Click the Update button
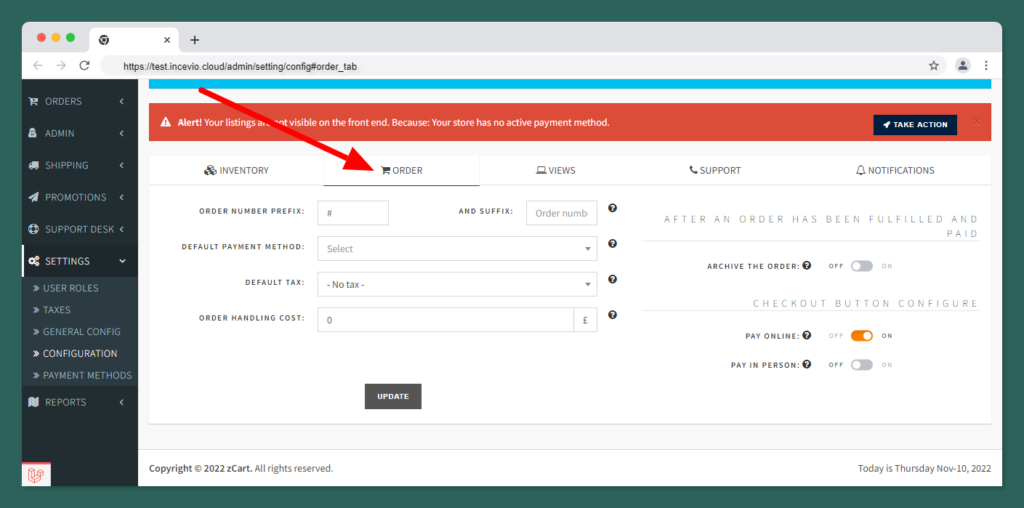Viewport: 1024px width, 508px height. [x=393, y=396]
